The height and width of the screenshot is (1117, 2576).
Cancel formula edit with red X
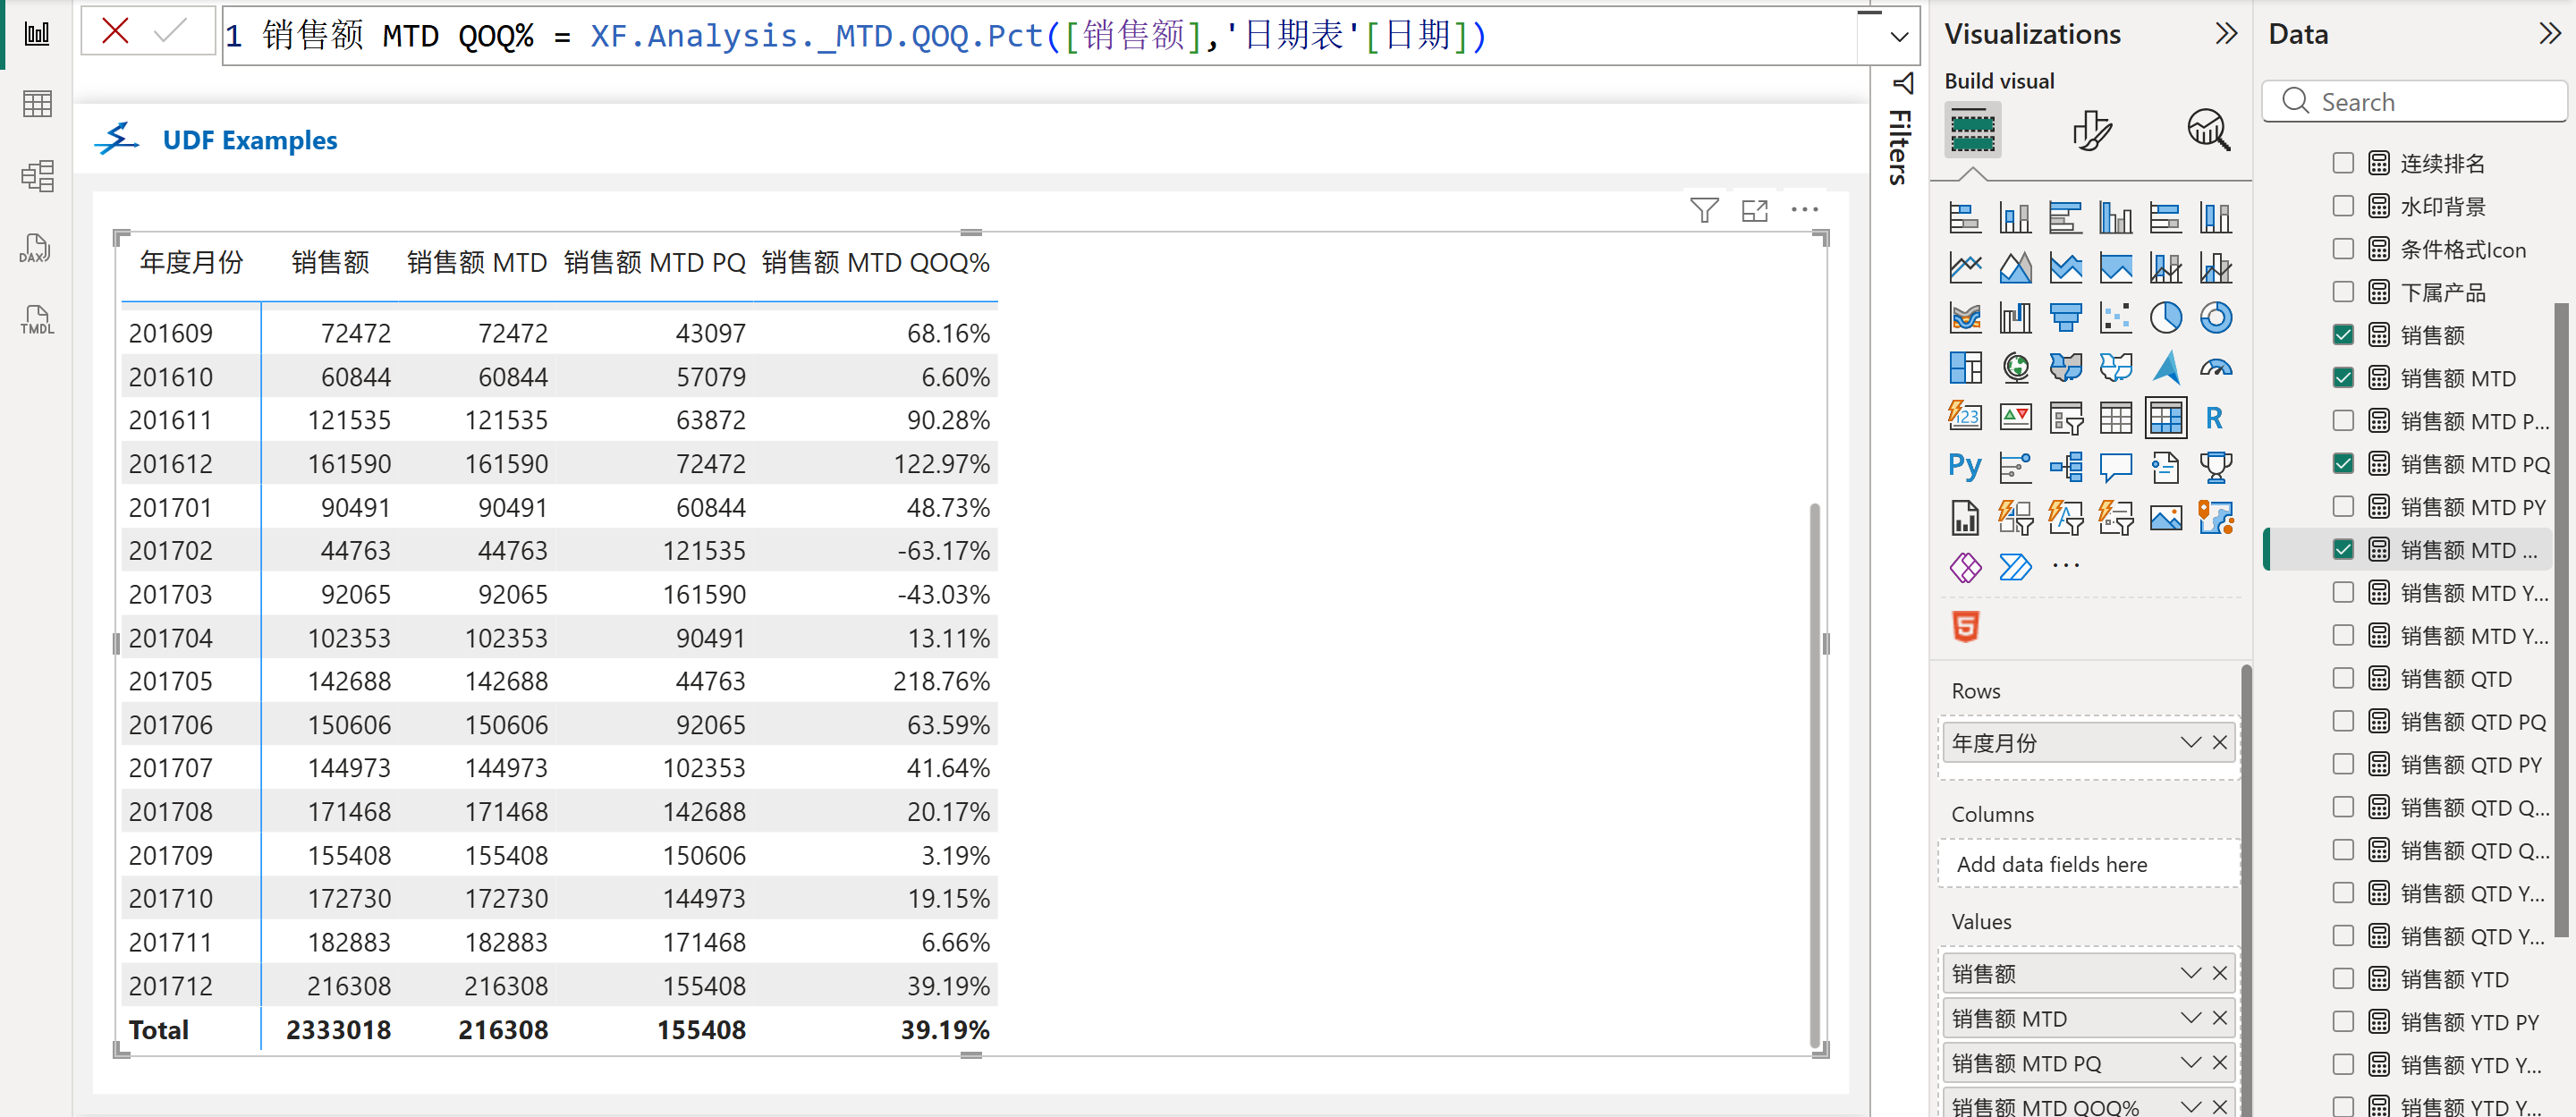point(116,32)
